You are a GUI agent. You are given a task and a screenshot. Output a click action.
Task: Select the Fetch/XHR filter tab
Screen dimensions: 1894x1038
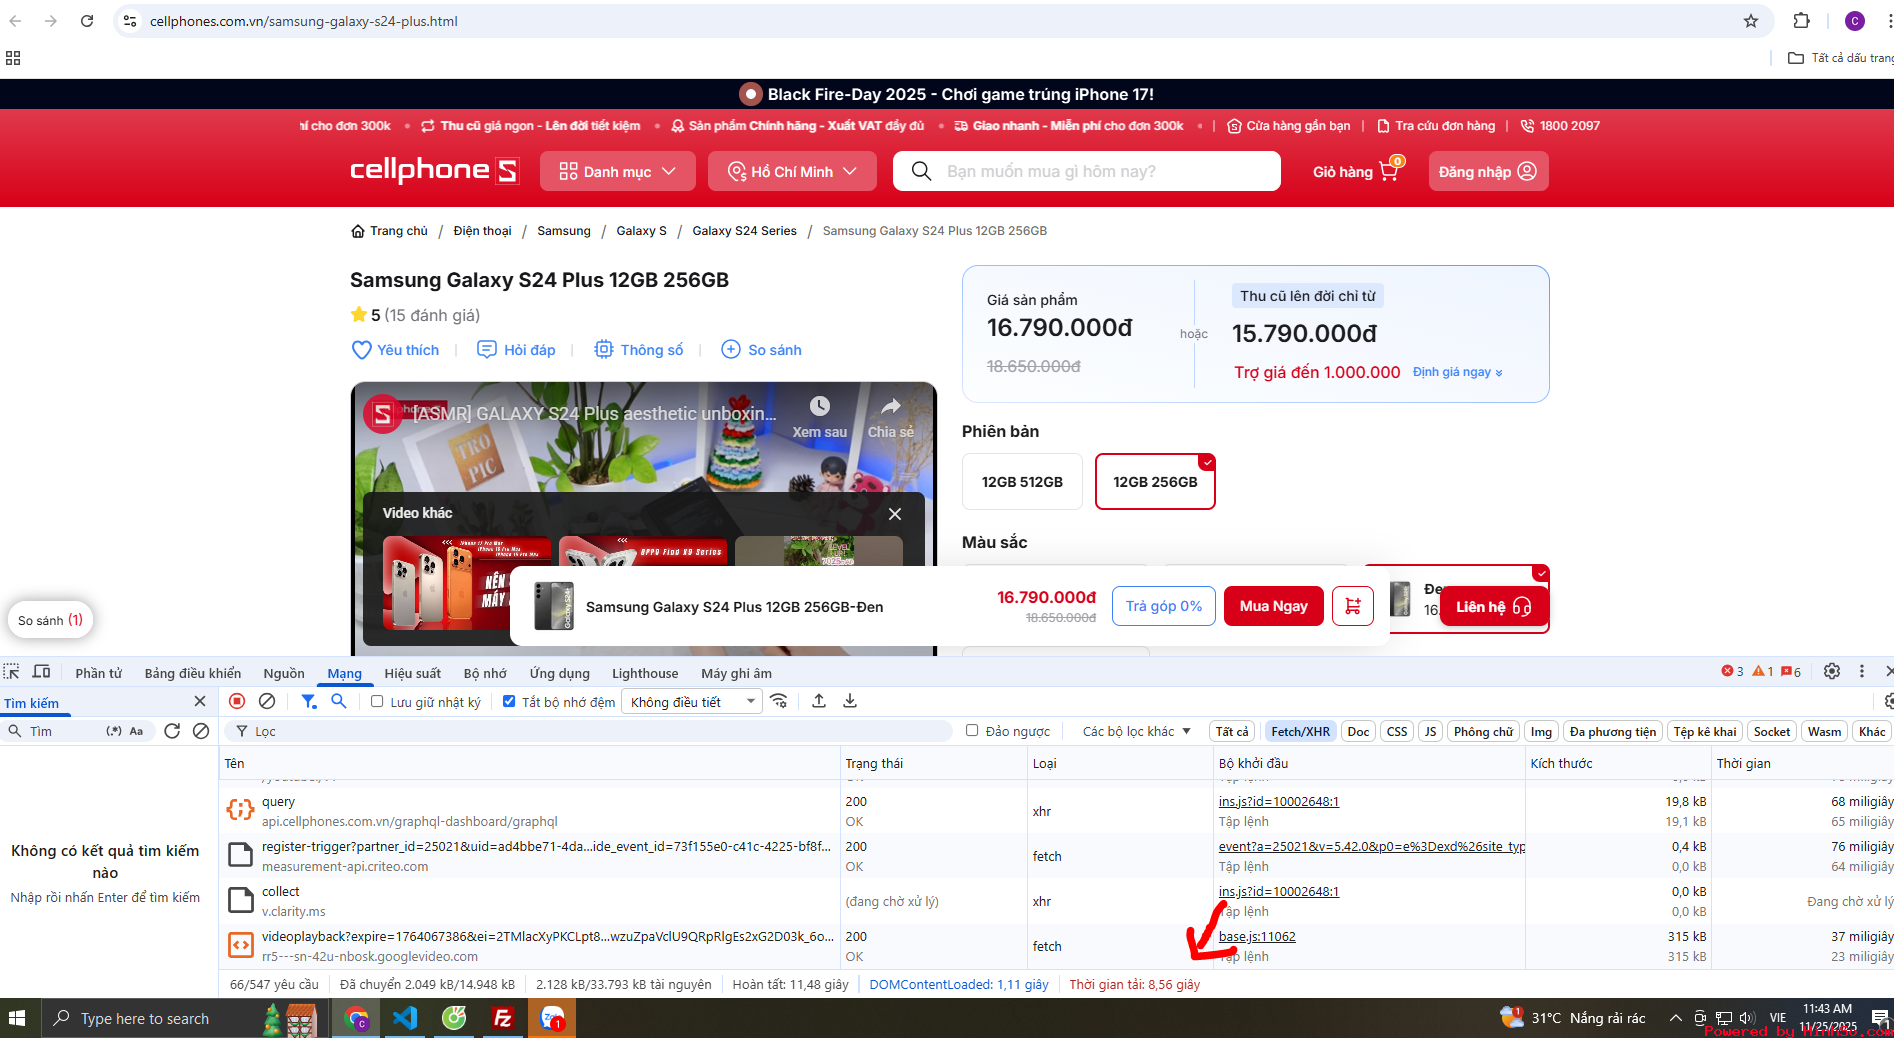[x=1300, y=731]
